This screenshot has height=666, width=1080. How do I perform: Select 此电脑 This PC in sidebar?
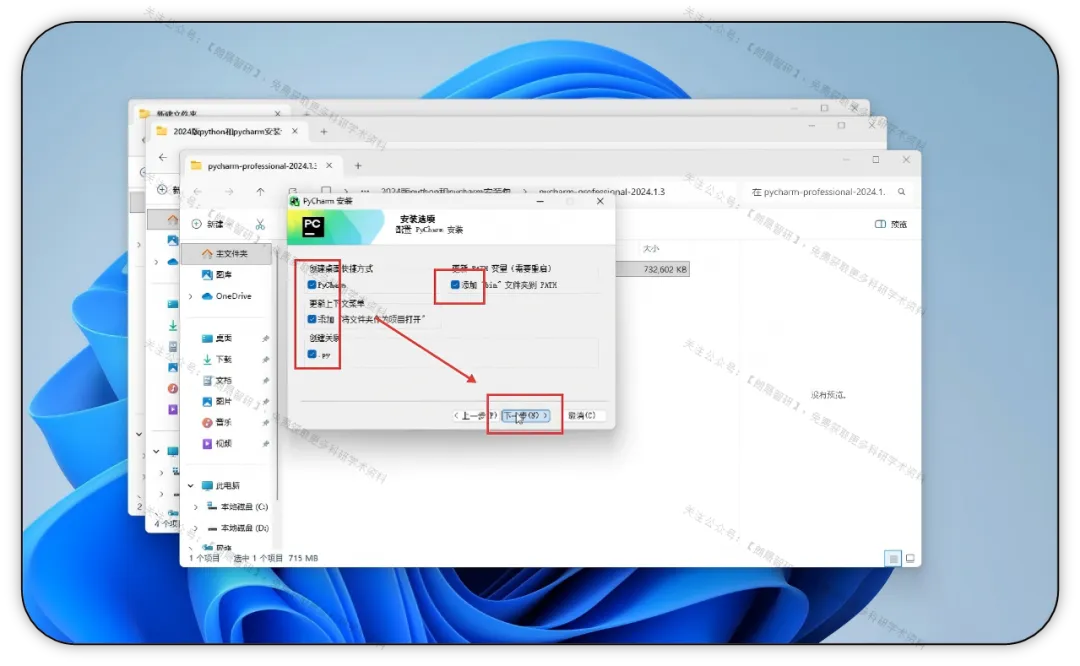[x=220, y=486]
